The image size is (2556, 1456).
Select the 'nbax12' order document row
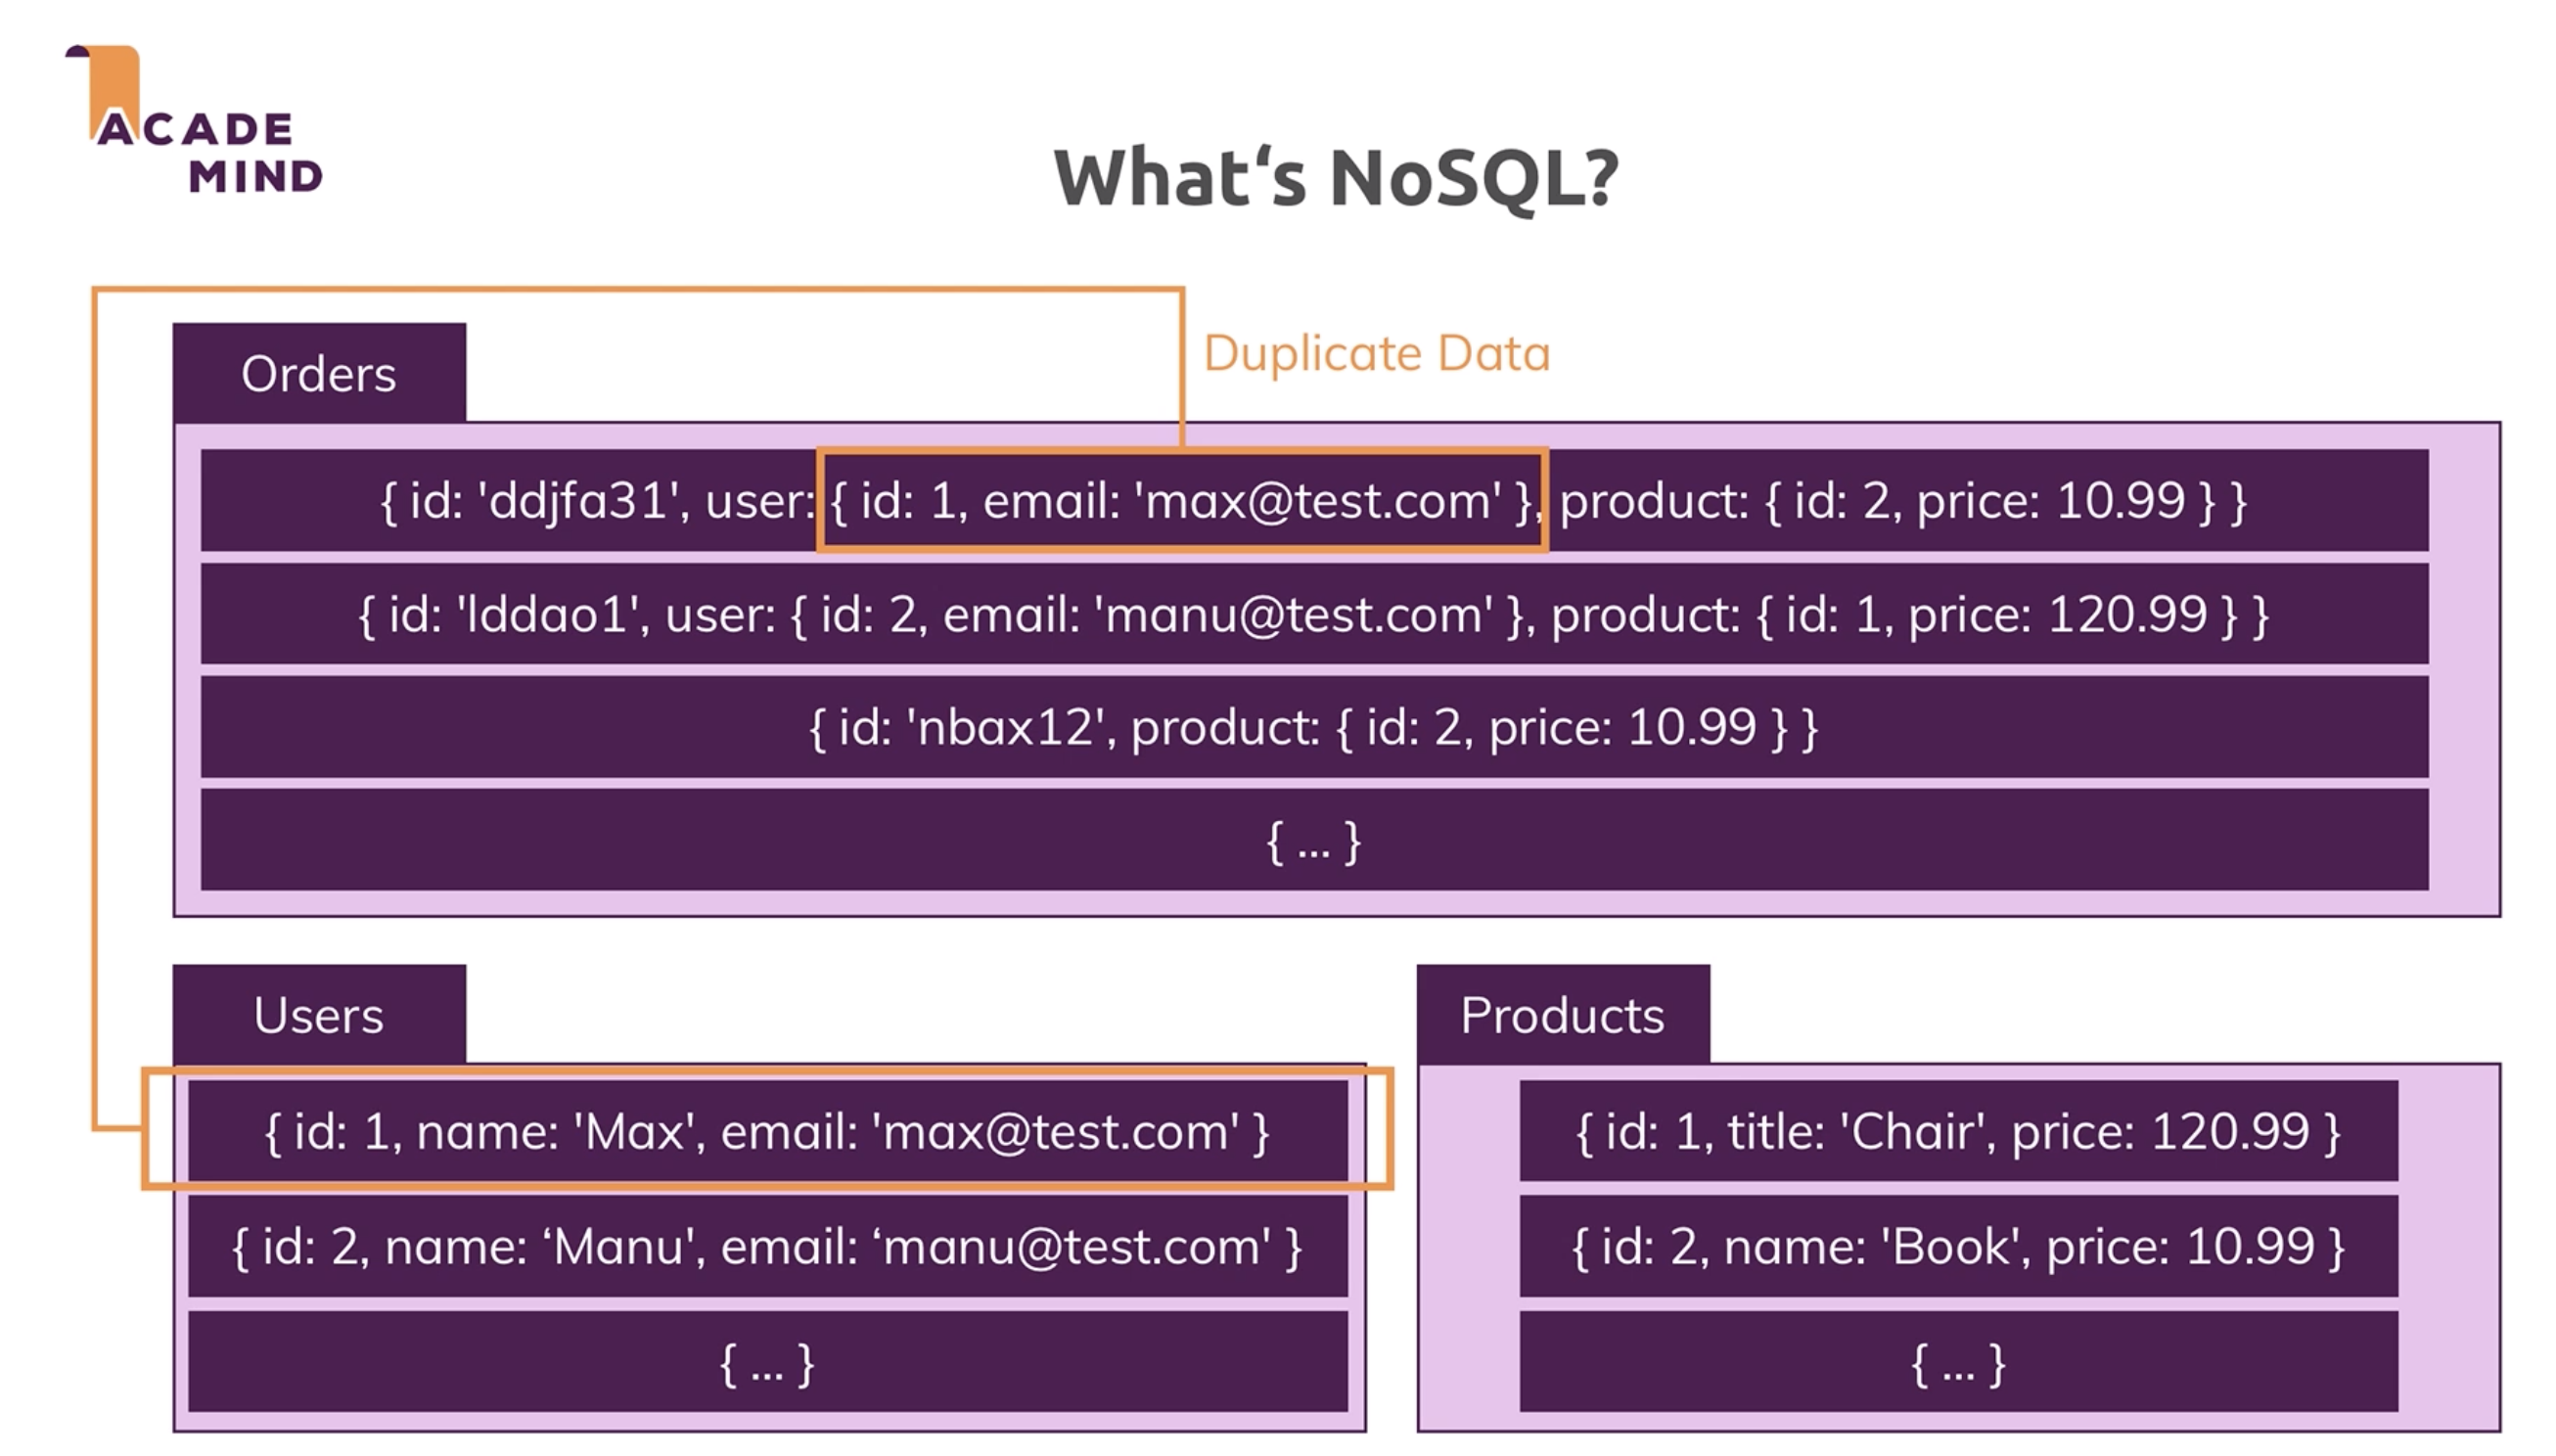point(1313,727)
